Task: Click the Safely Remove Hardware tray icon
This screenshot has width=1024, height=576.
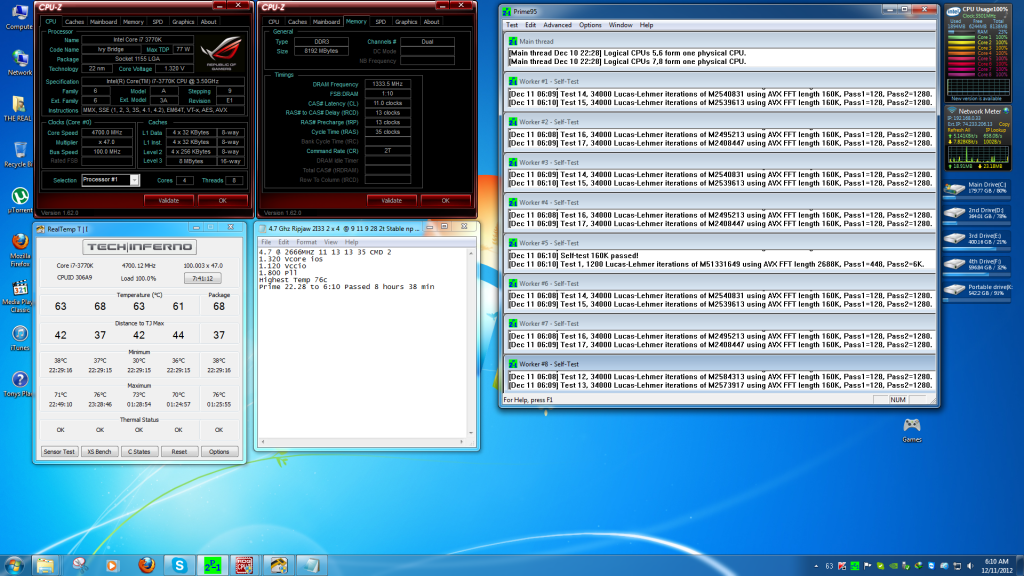Action: 906,566
